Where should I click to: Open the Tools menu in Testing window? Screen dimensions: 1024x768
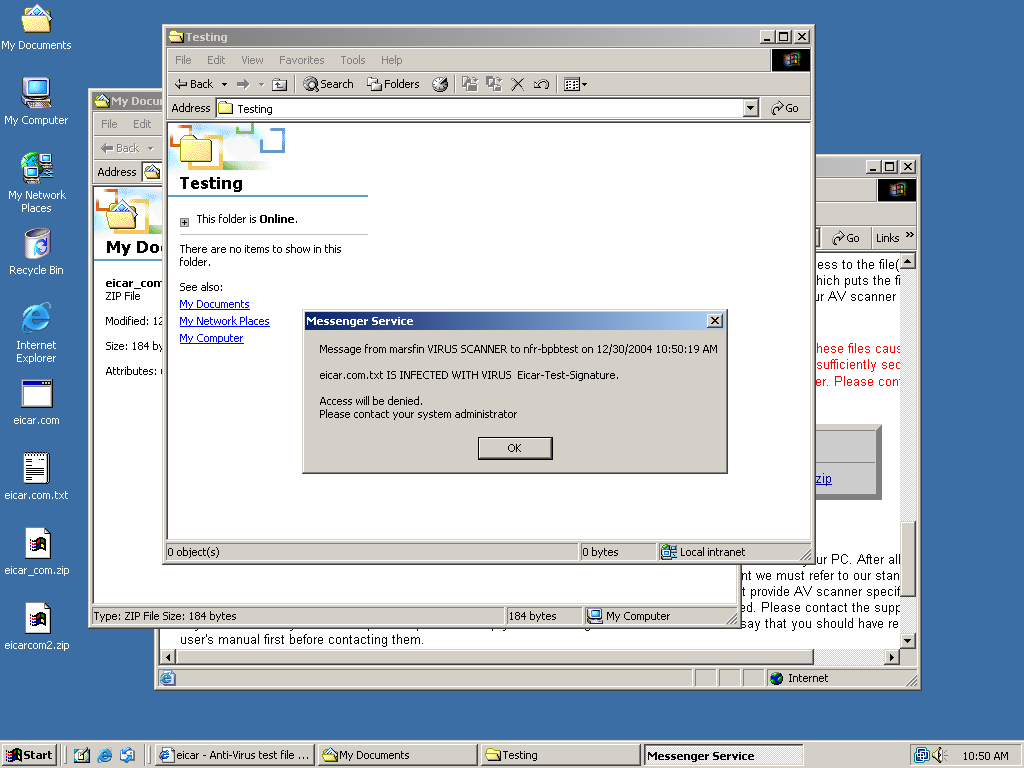click(352, 60)
